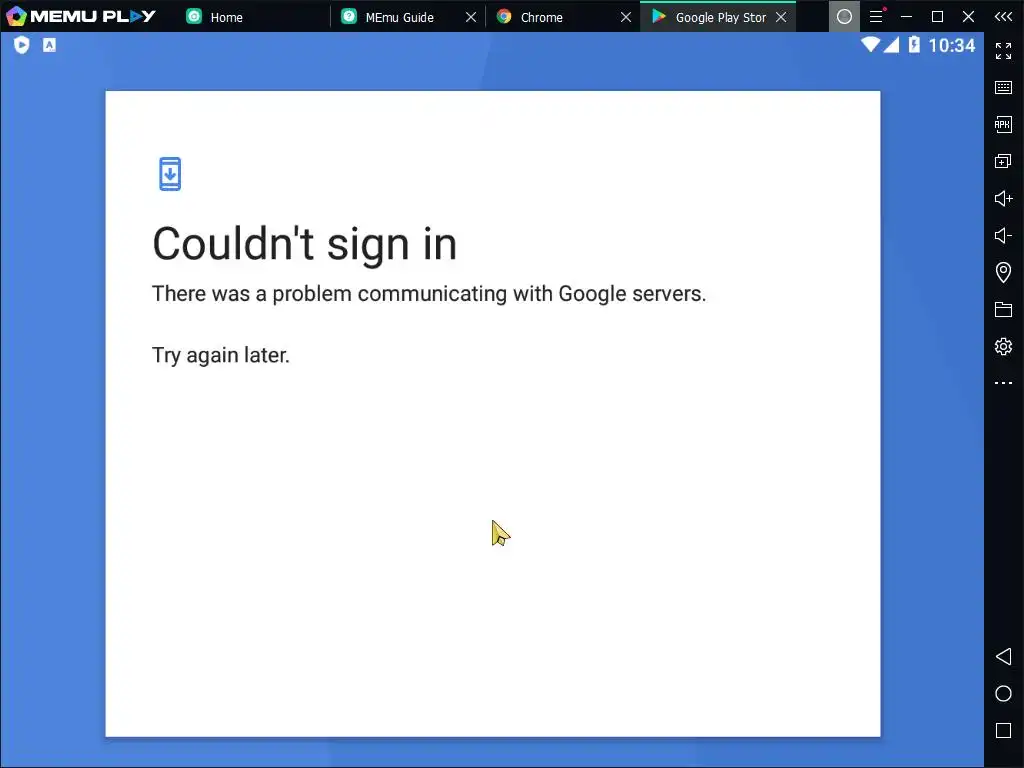Tap the Android home button
Image resolution: width=1024 pixels, height=768 pixels.
1003,694
